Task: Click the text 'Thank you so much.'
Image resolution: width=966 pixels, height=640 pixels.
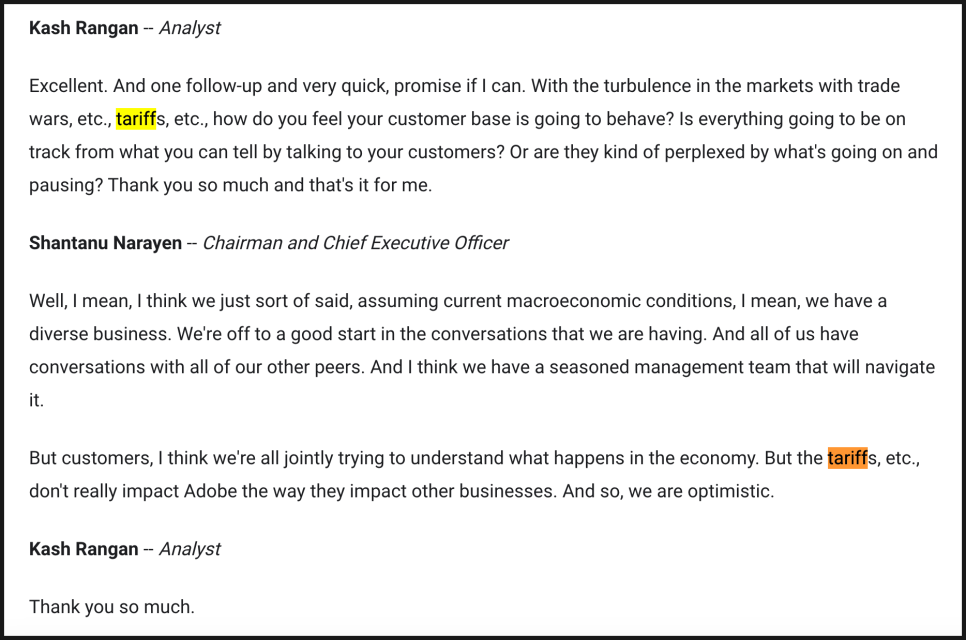Action: click(112, 607)
